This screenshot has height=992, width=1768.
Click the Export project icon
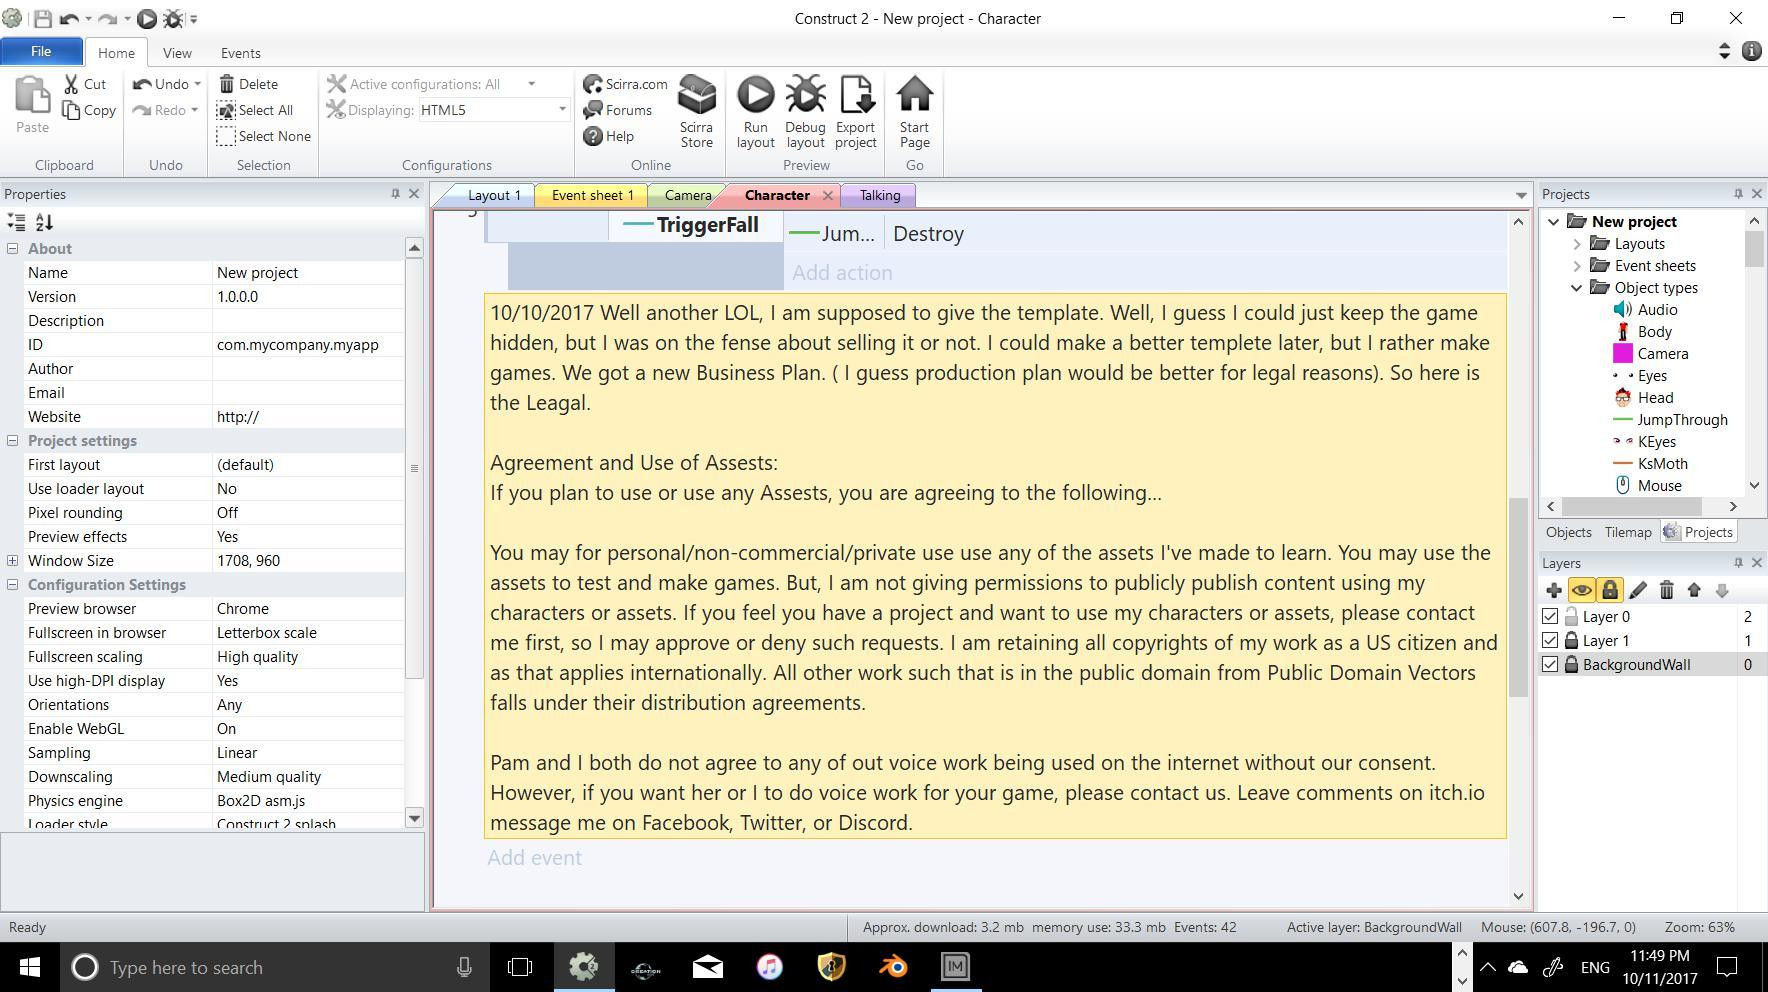point(856,112)
